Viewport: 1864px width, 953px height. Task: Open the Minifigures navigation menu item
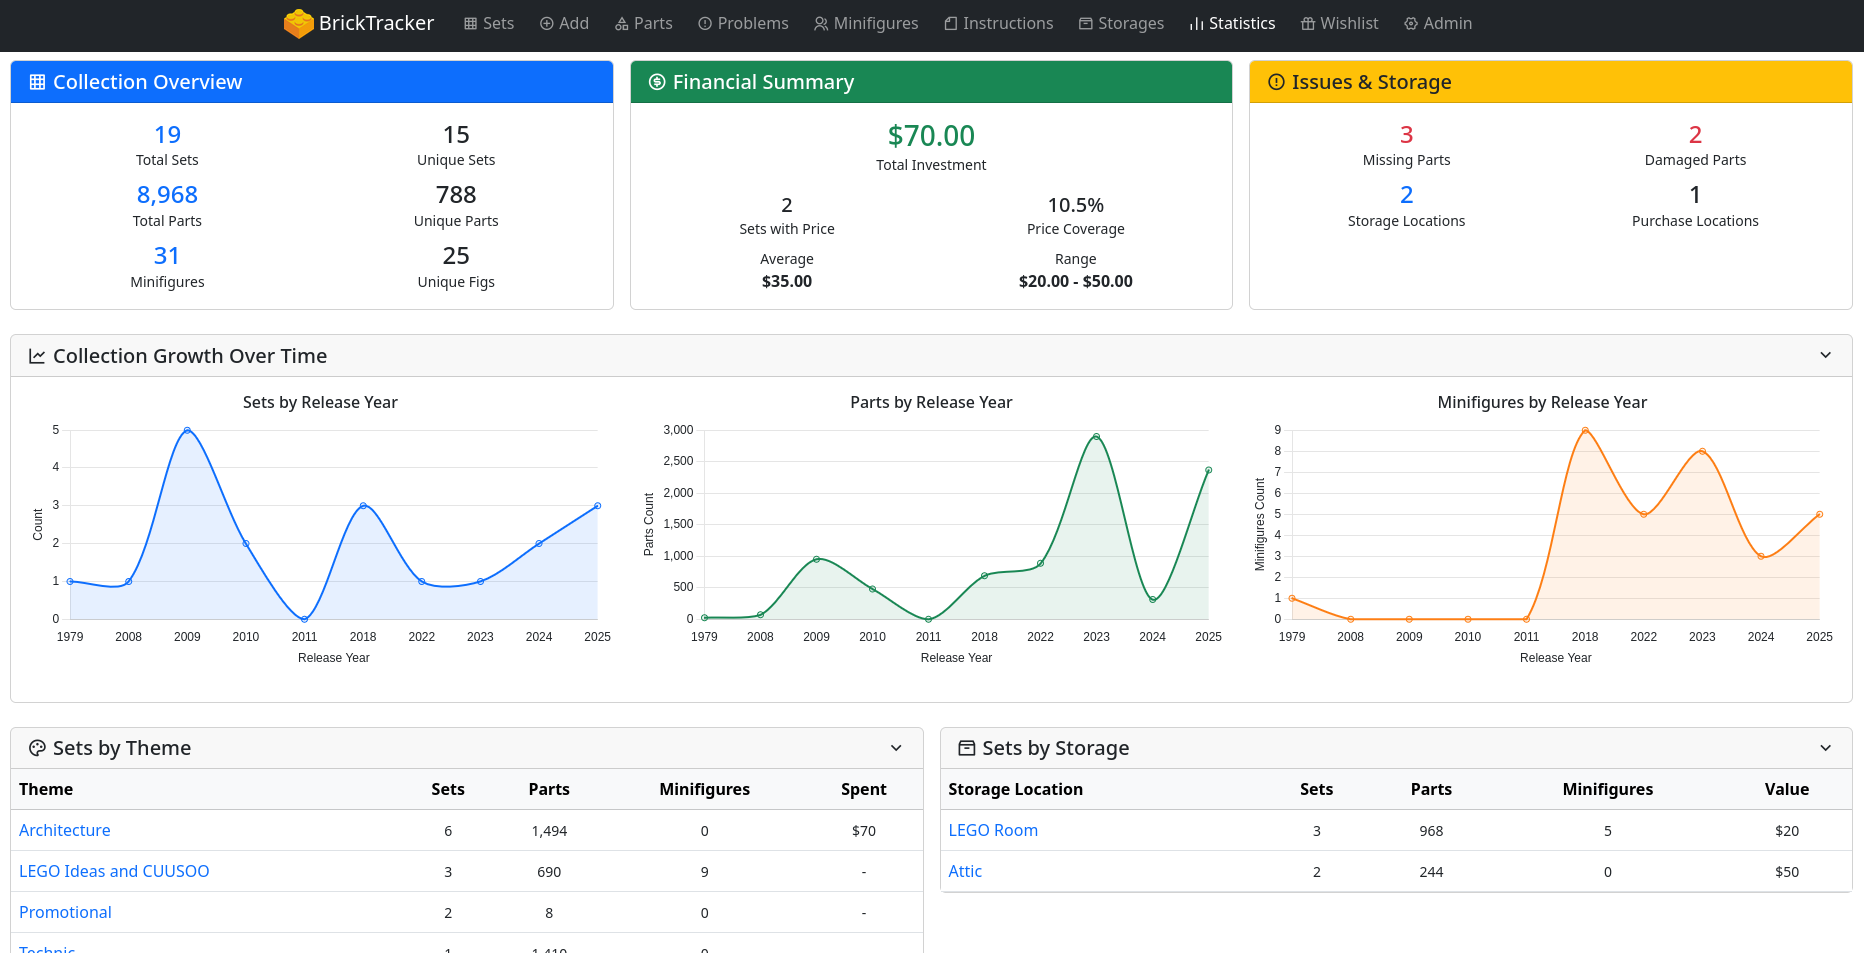pyautogui.click(x=865, y=23)
